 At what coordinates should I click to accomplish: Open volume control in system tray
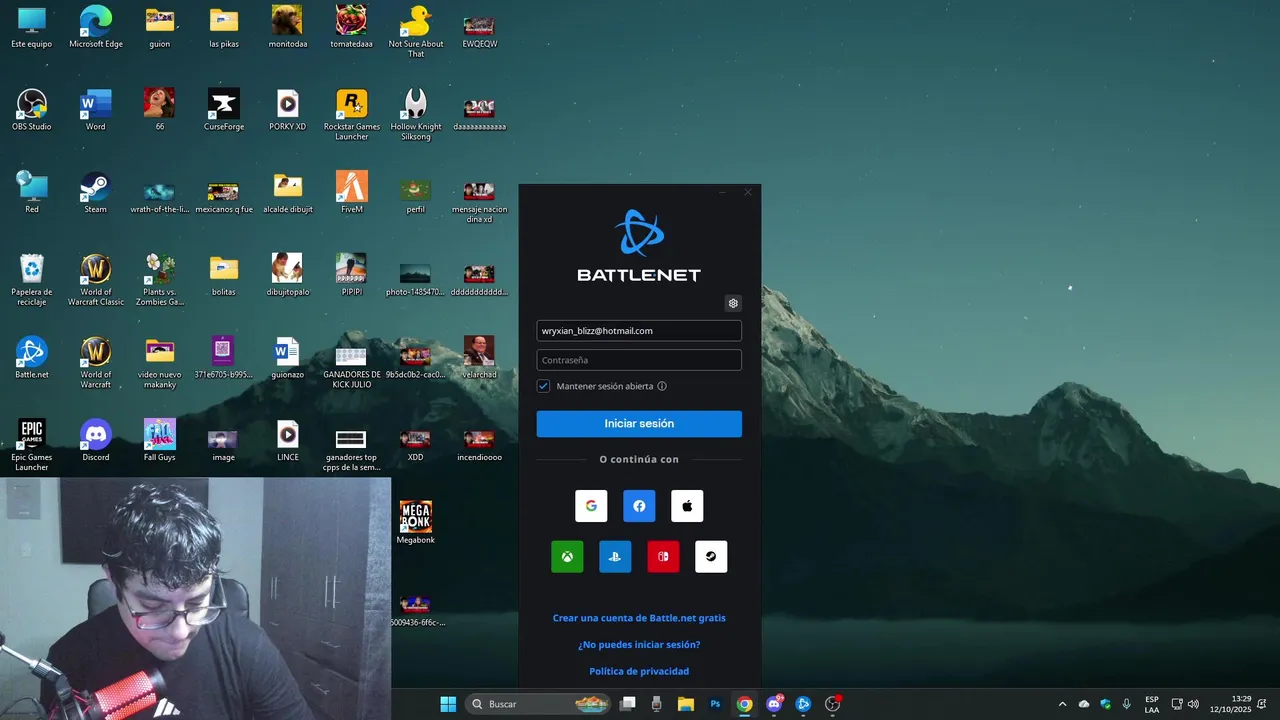1193,704
